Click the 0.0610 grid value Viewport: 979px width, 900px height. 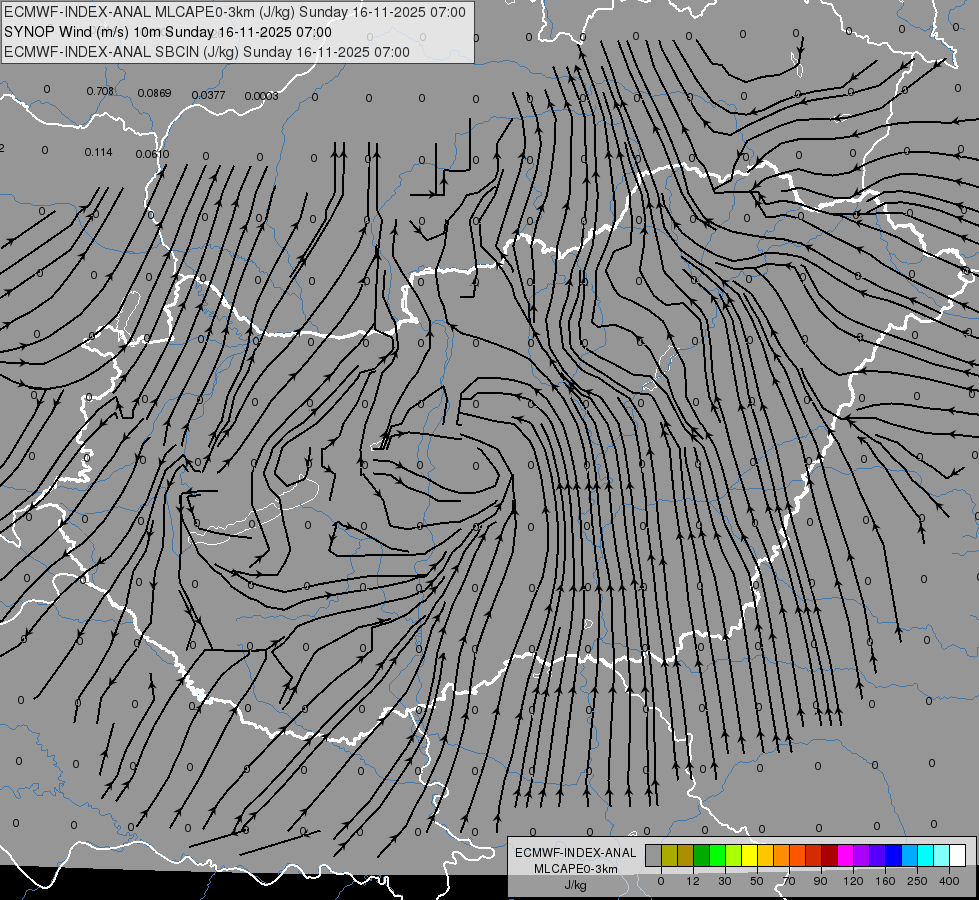click(152, 154)
